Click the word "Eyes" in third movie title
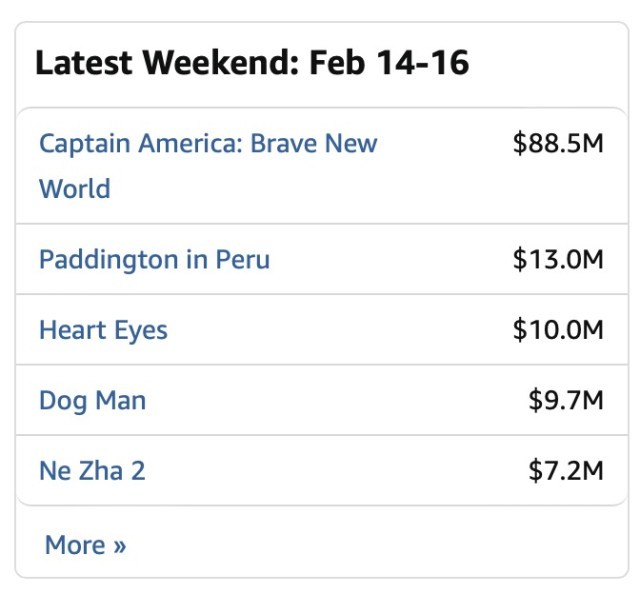 click(140, 330)
